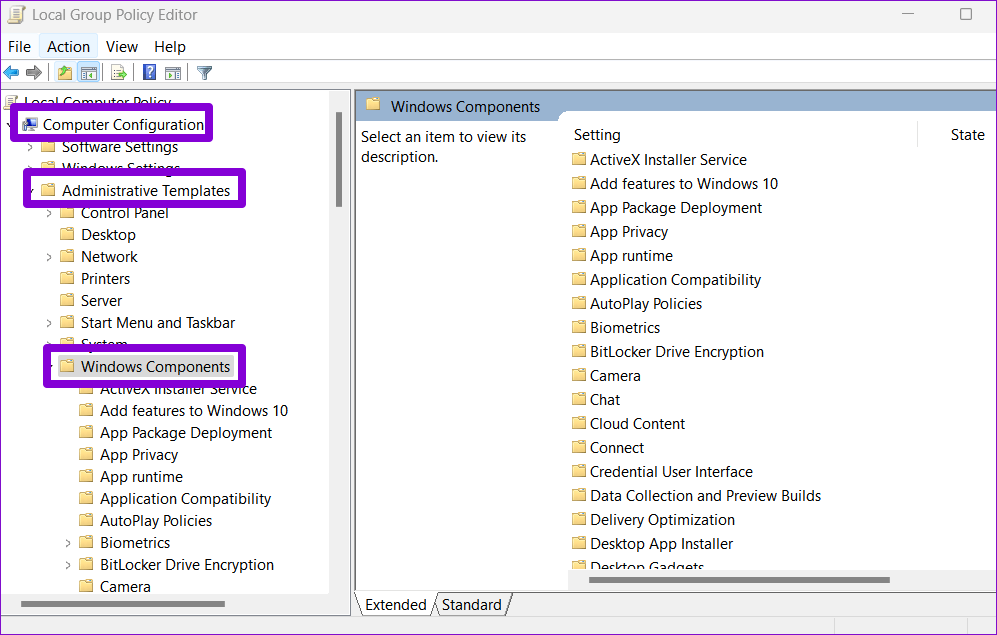Click the Up one level folder icon

[64, 72]
